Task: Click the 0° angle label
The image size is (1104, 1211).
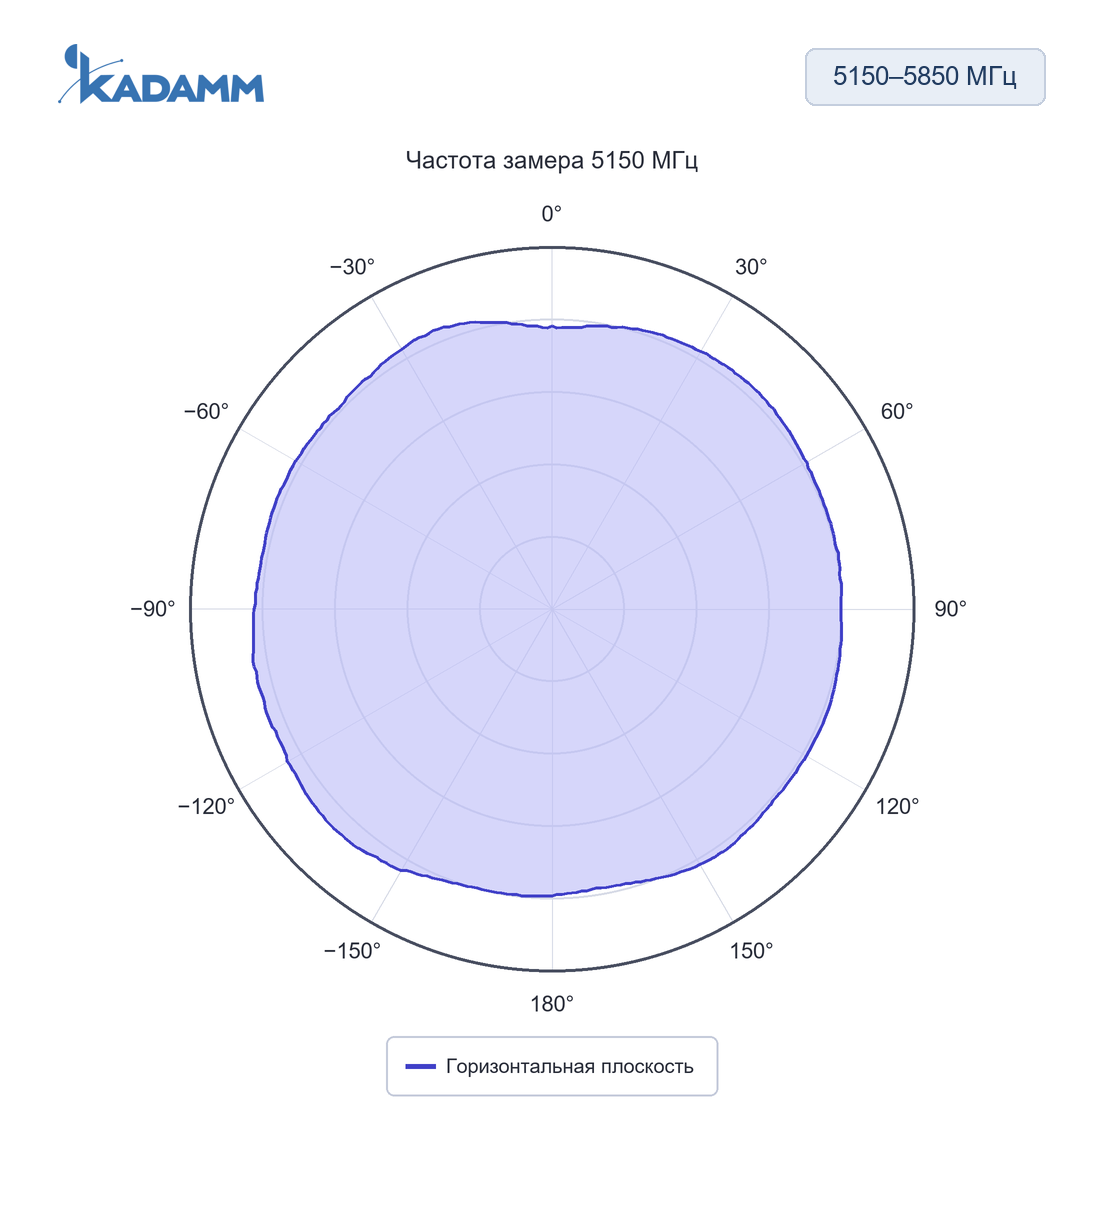Action: coord(552,214)
